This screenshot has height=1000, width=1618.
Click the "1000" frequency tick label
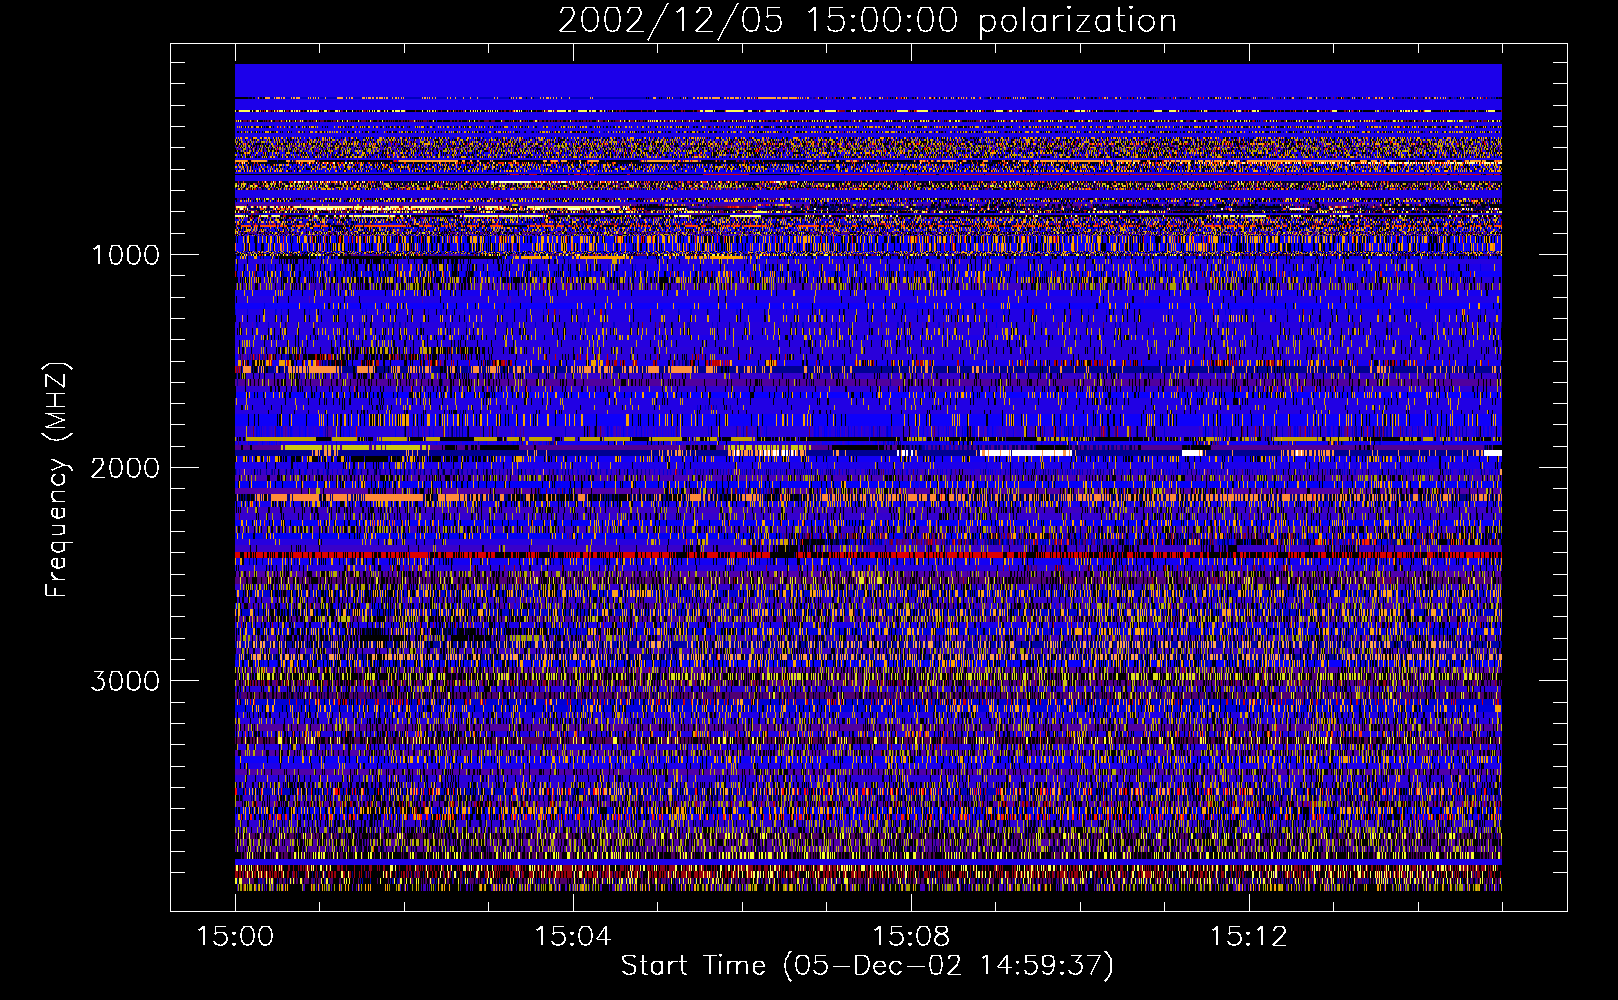(x=125, y=255)
